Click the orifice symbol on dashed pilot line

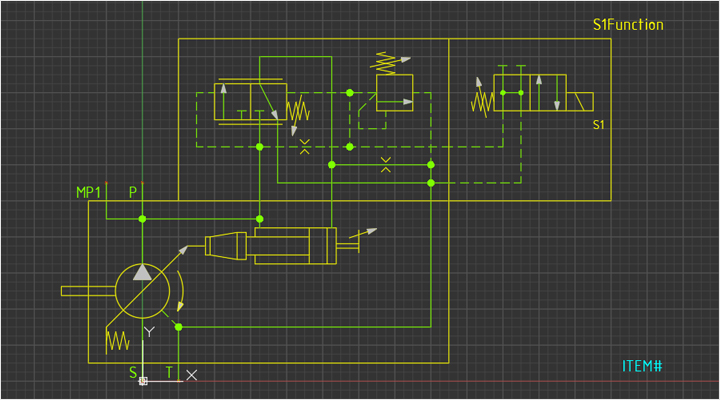pyautogui.click(x=304, y=146)
